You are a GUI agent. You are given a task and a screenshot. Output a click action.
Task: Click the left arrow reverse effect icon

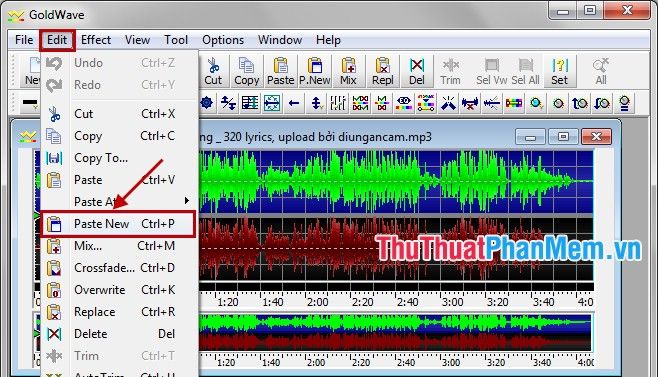(x=294, y=103)
